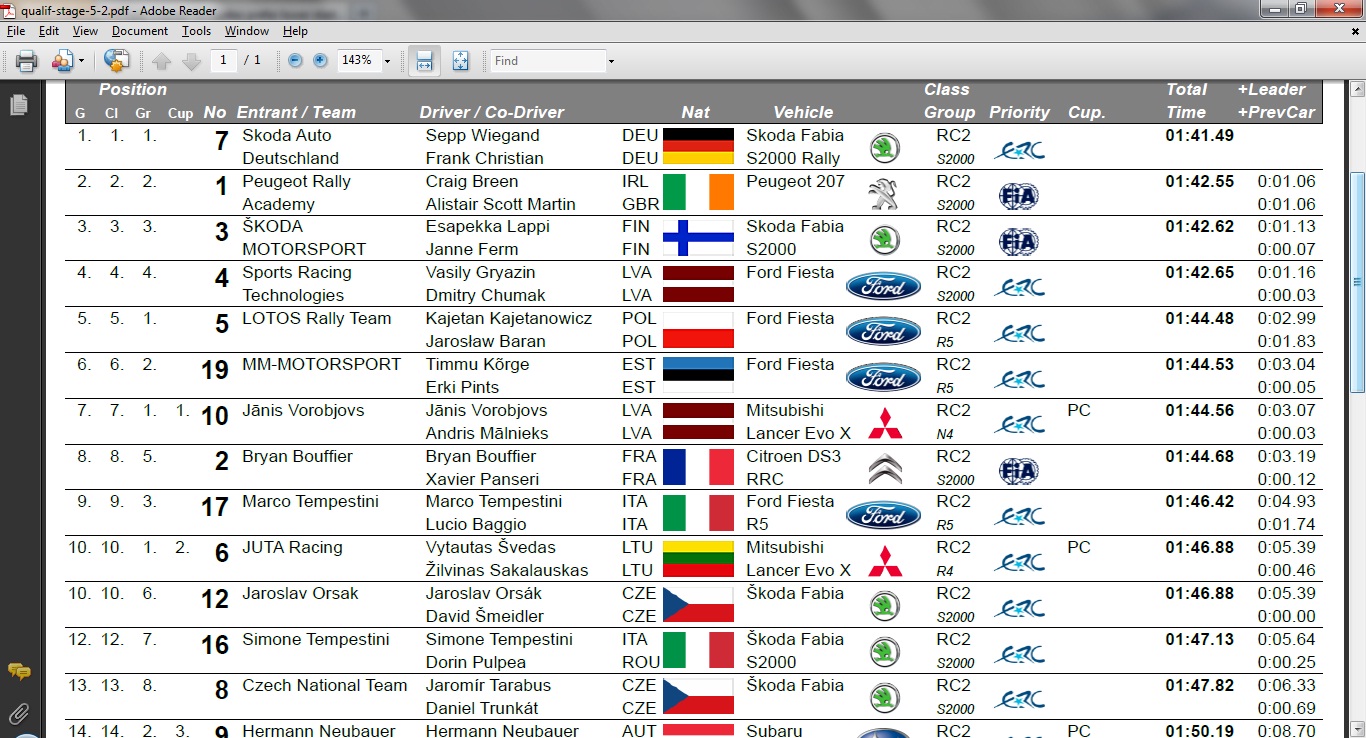Click the Find search field

pos(547,61)
